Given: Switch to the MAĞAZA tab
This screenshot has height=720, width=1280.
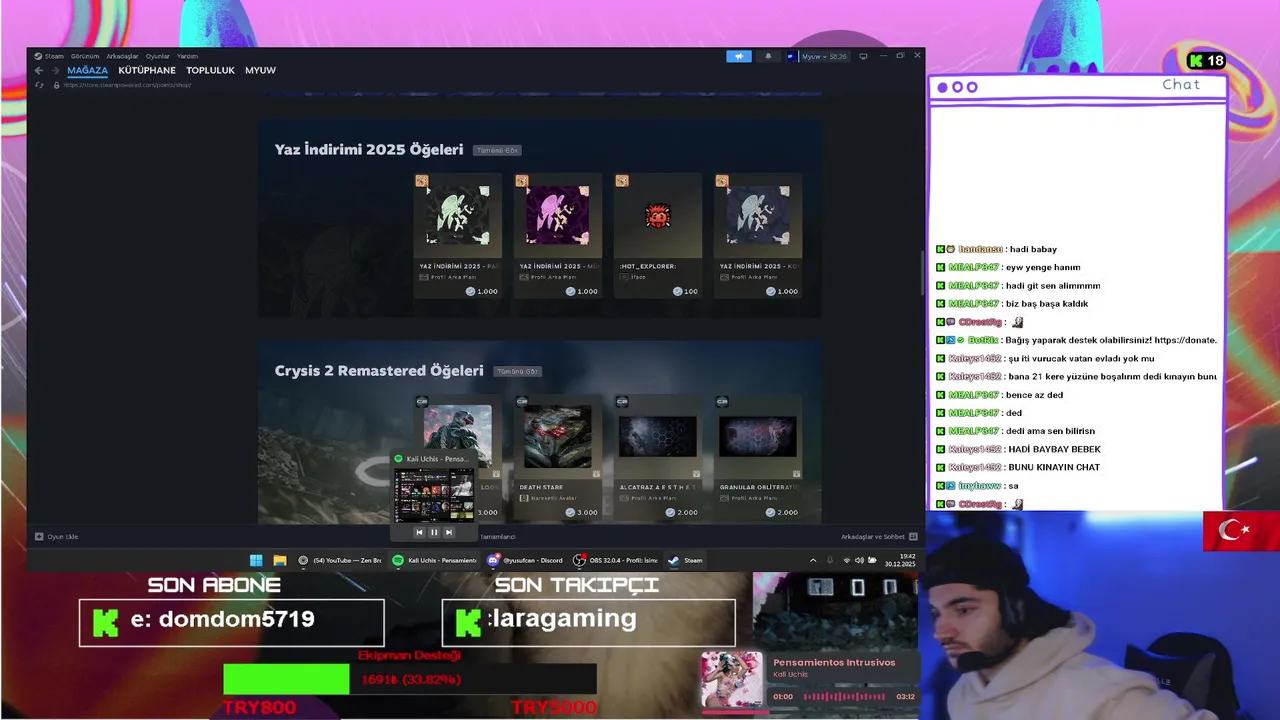Looking at the screenshot, I should point(87,70).
